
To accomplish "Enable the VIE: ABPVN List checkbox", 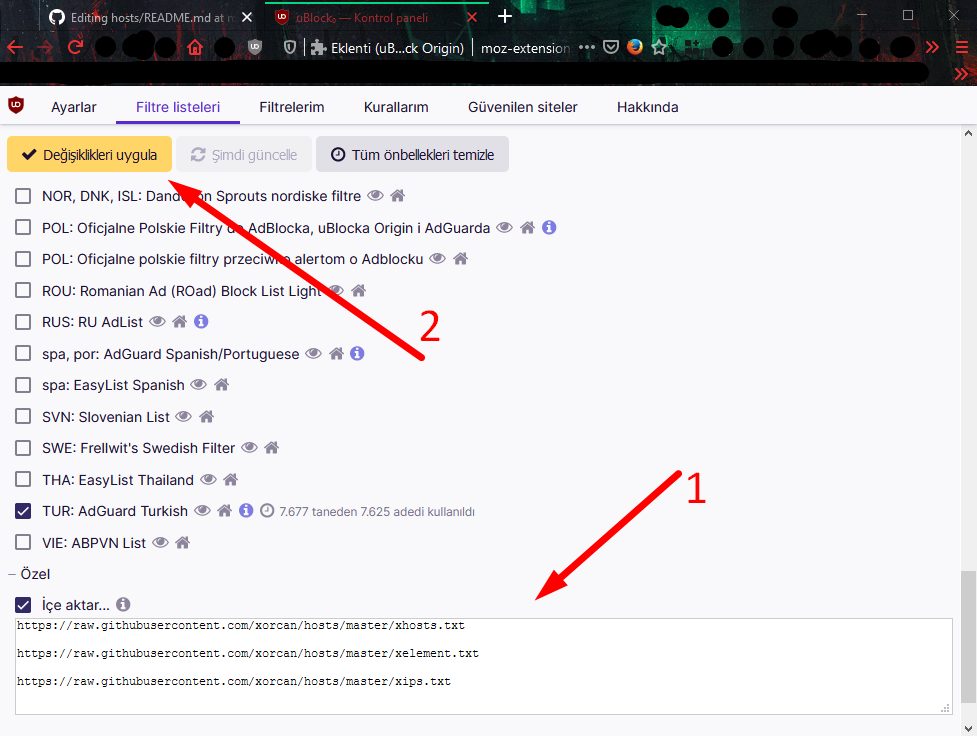I will pyautogui.click(x=23, y=543).
